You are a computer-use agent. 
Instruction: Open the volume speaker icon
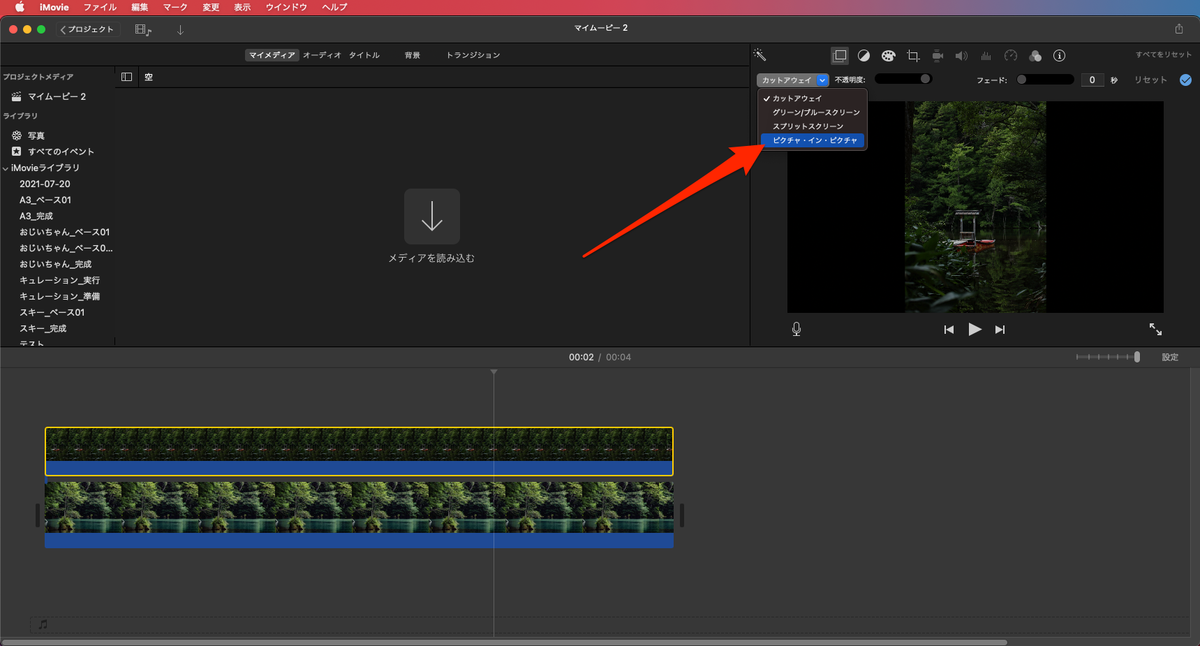pyautogui.click(x=962, y=56)
